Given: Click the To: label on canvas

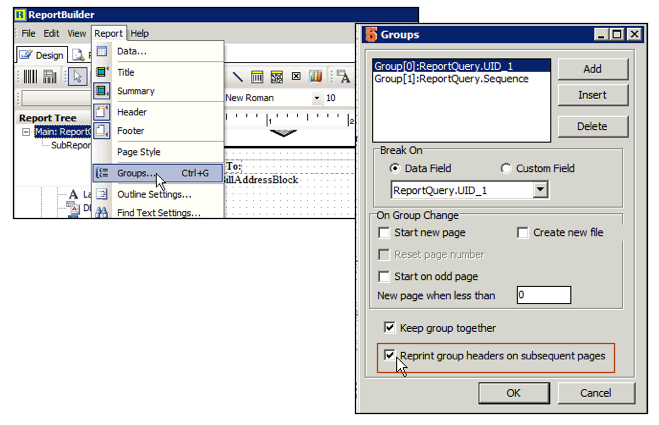Looking at the screenshot, I should (x=234, y=166).
